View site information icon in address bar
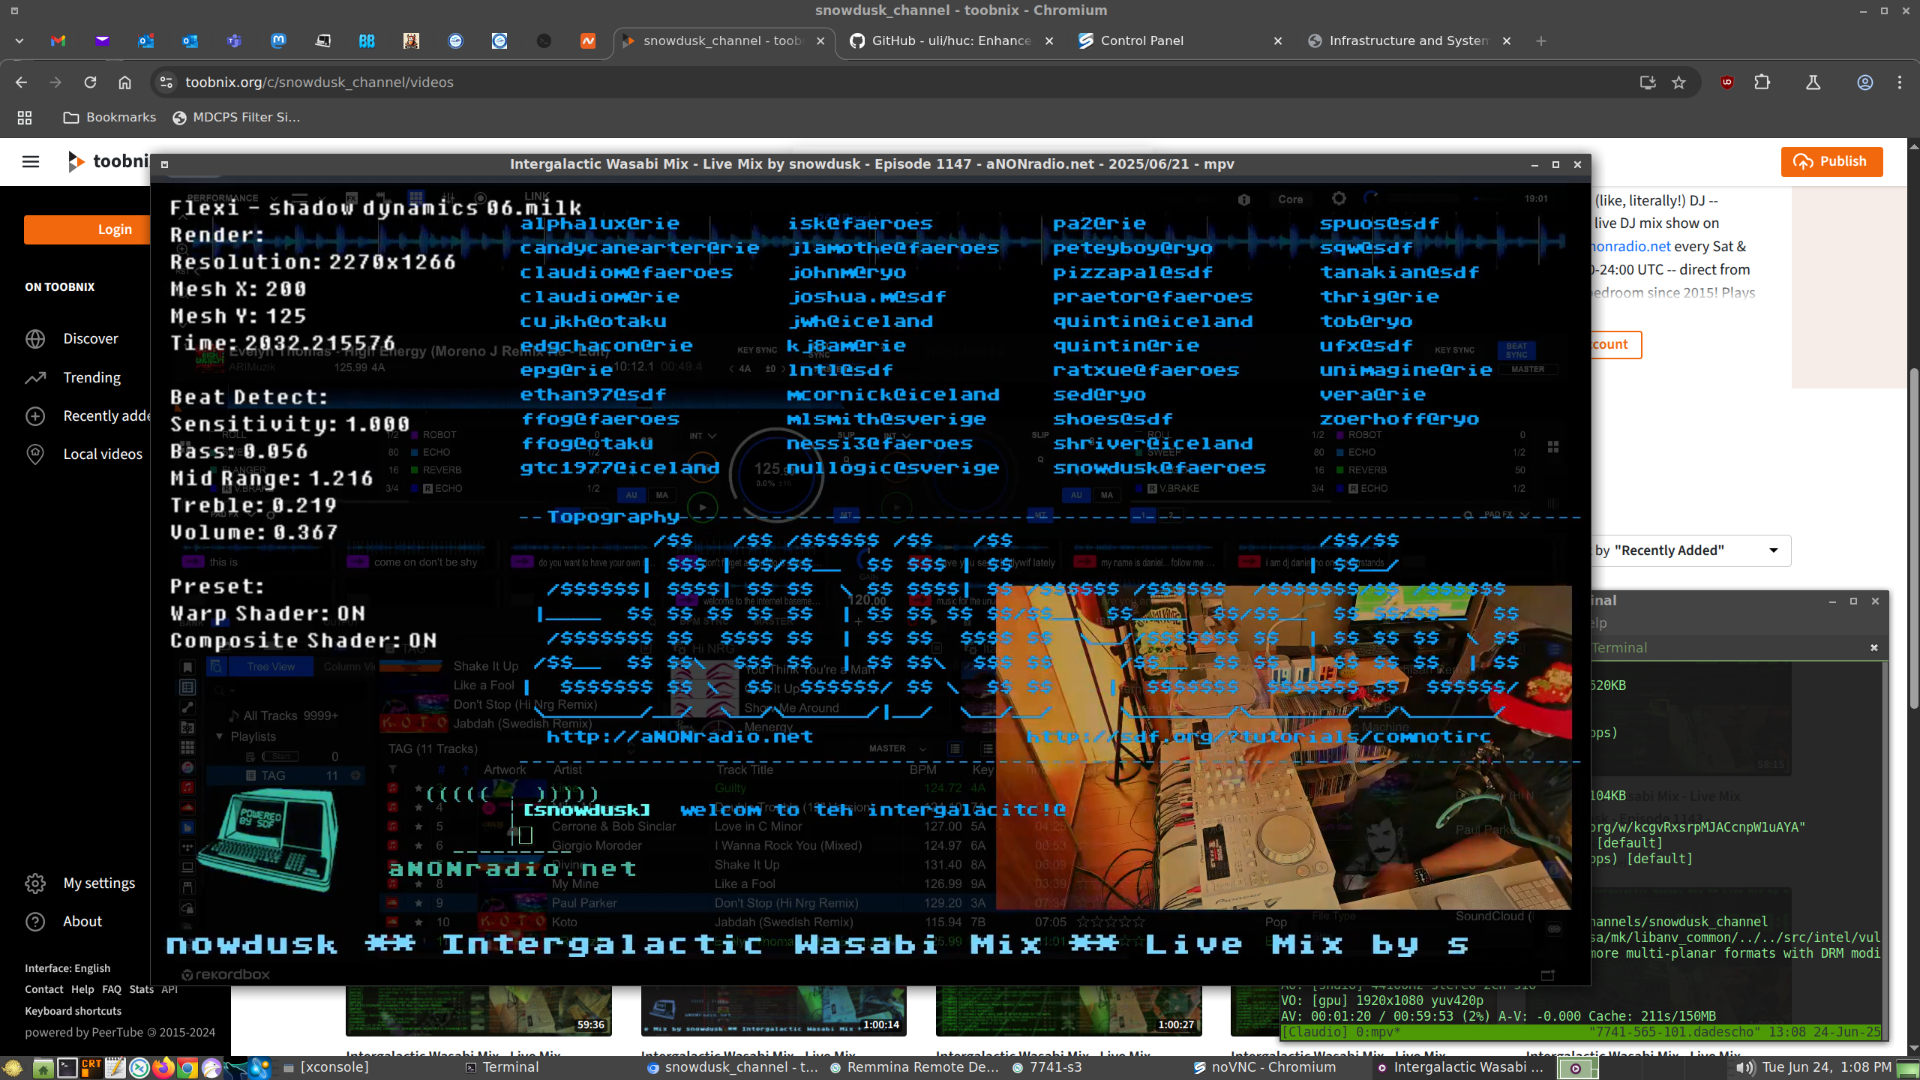This screenshot has width=1920, height=1080. [167, 82]
